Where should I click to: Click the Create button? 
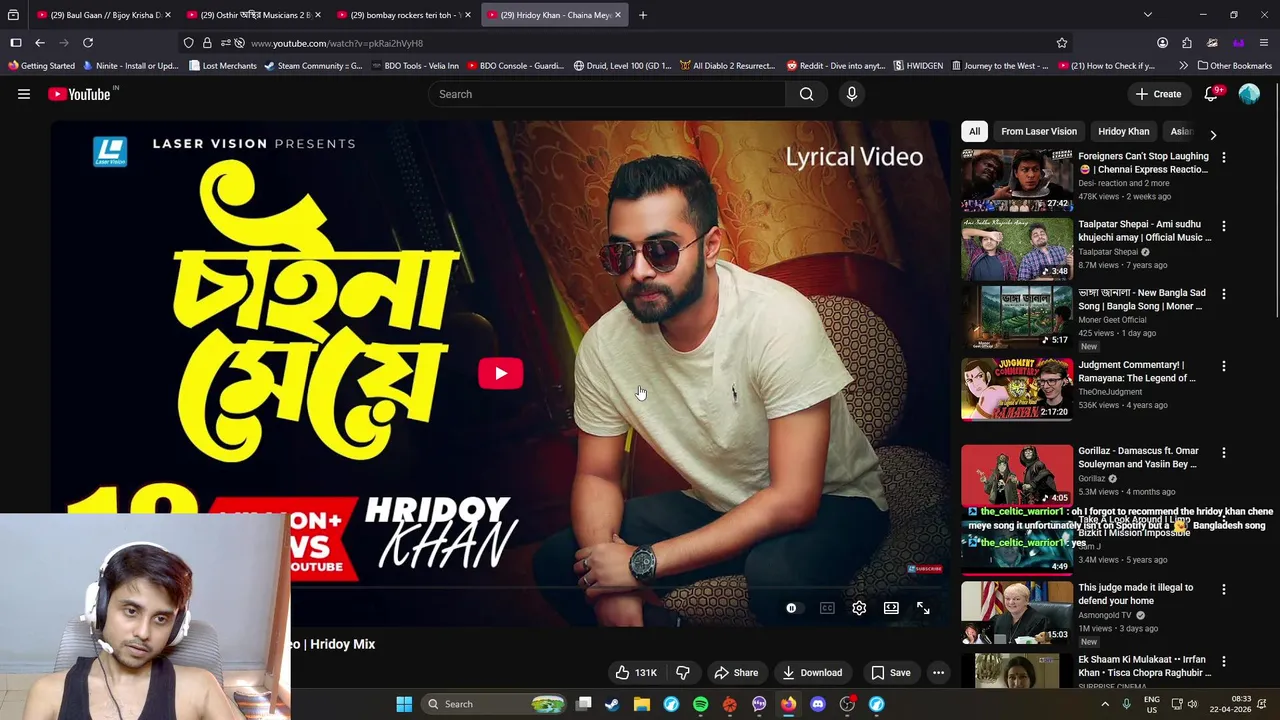[1158, 94]
